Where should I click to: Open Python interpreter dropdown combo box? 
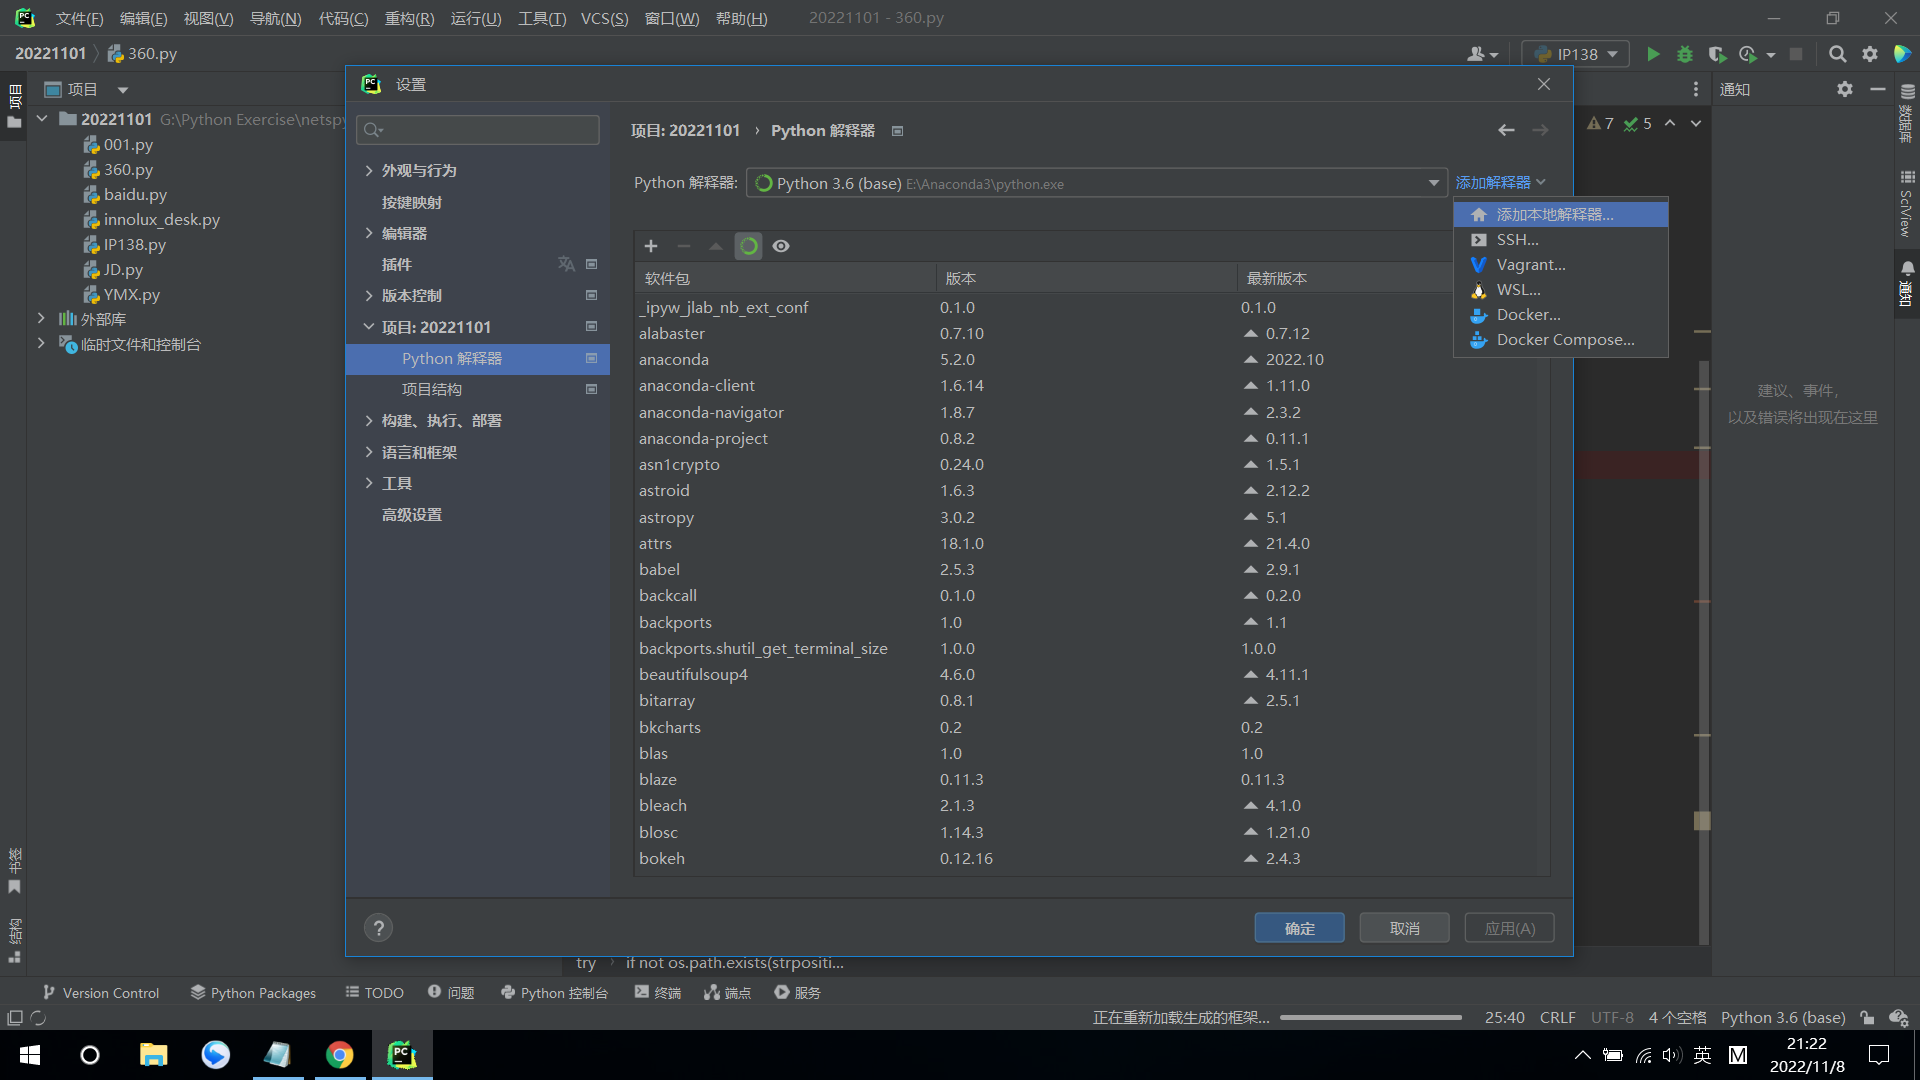(x=1096, y=183)
